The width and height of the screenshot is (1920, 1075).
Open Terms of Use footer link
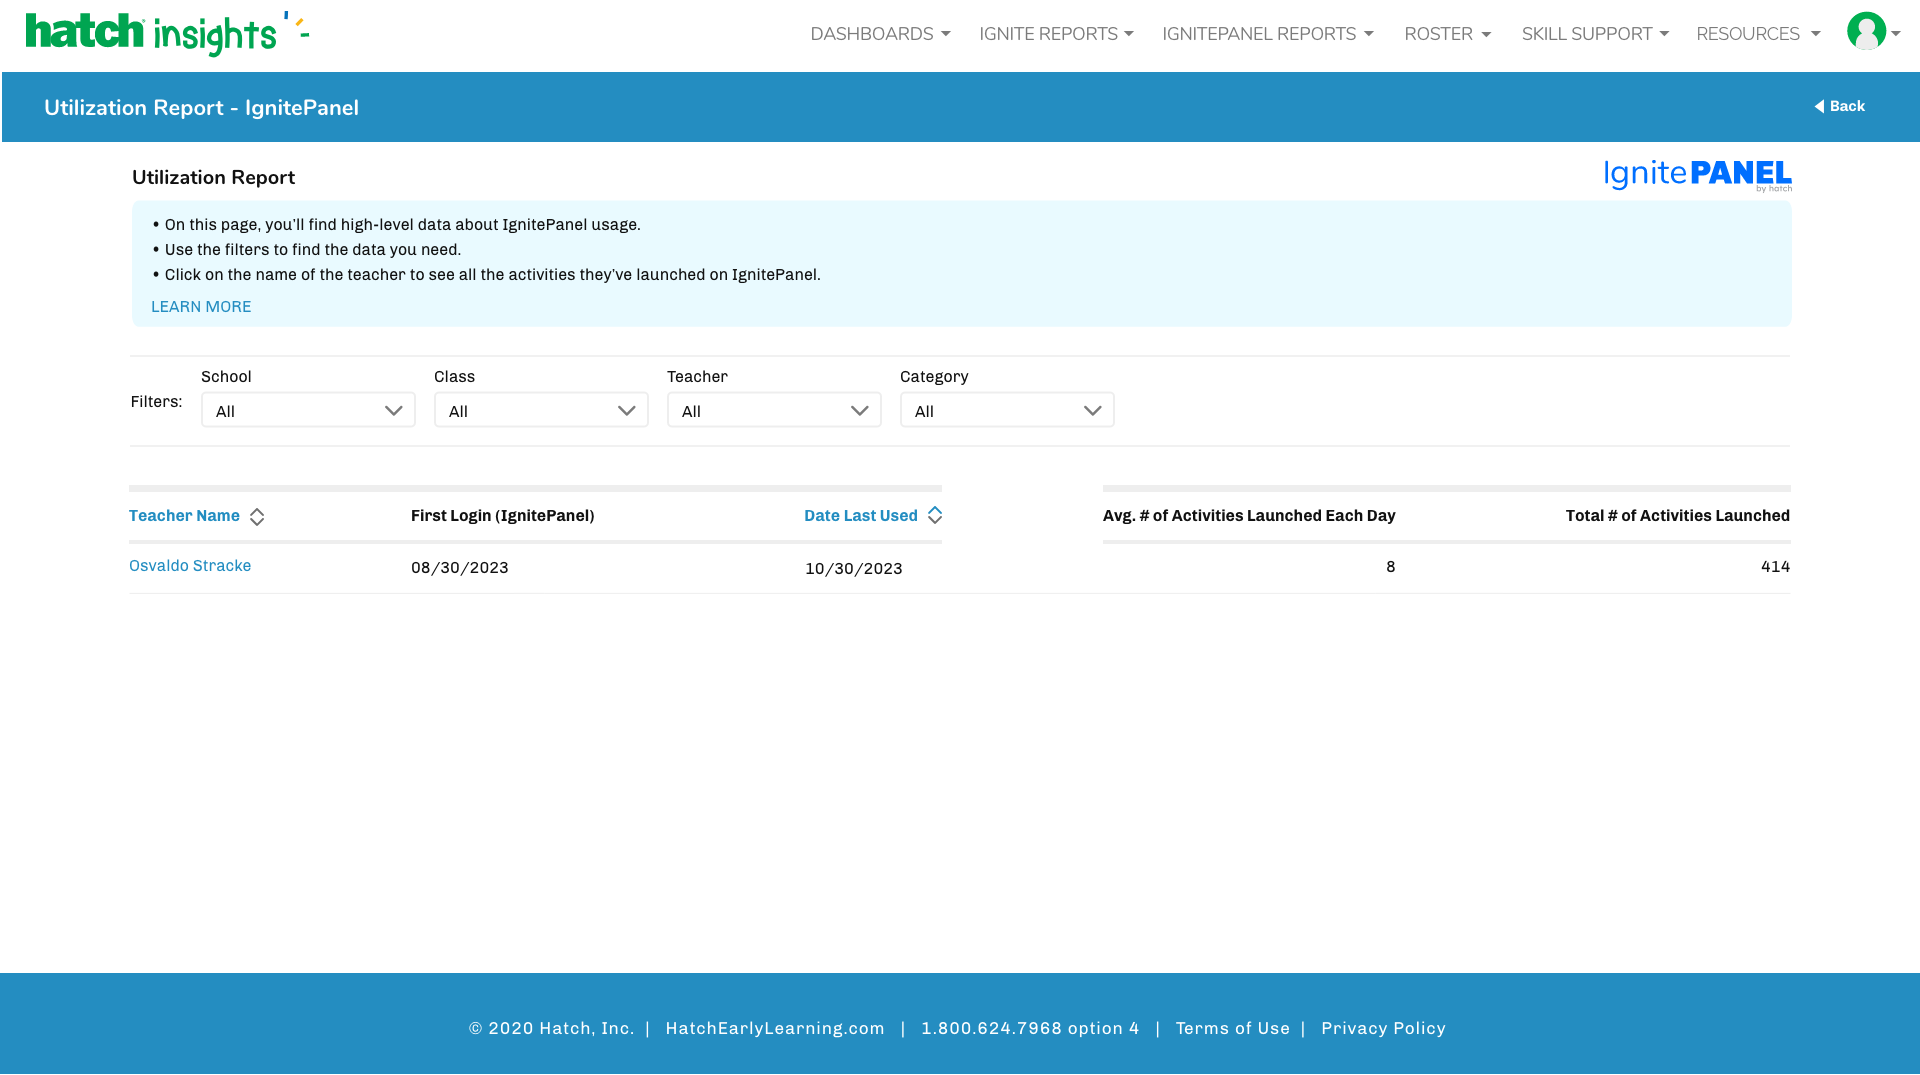click(x=1233, y=1028)
